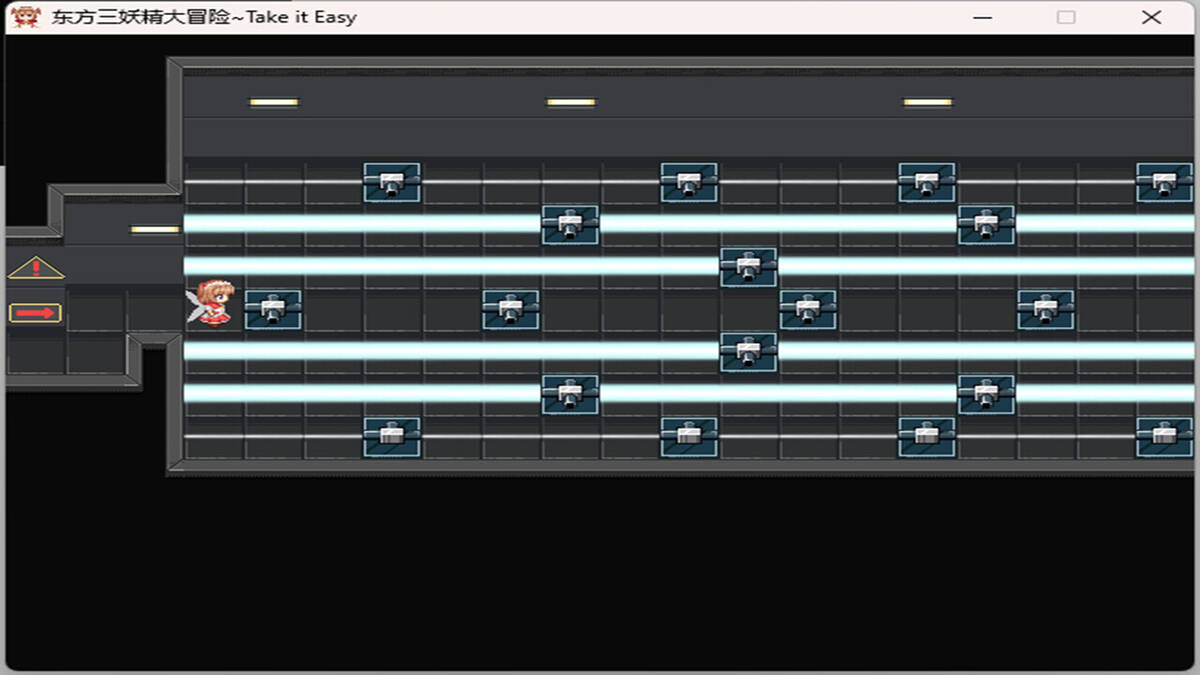Click the leftmost ceiling light in the main room

pos(274,102)
